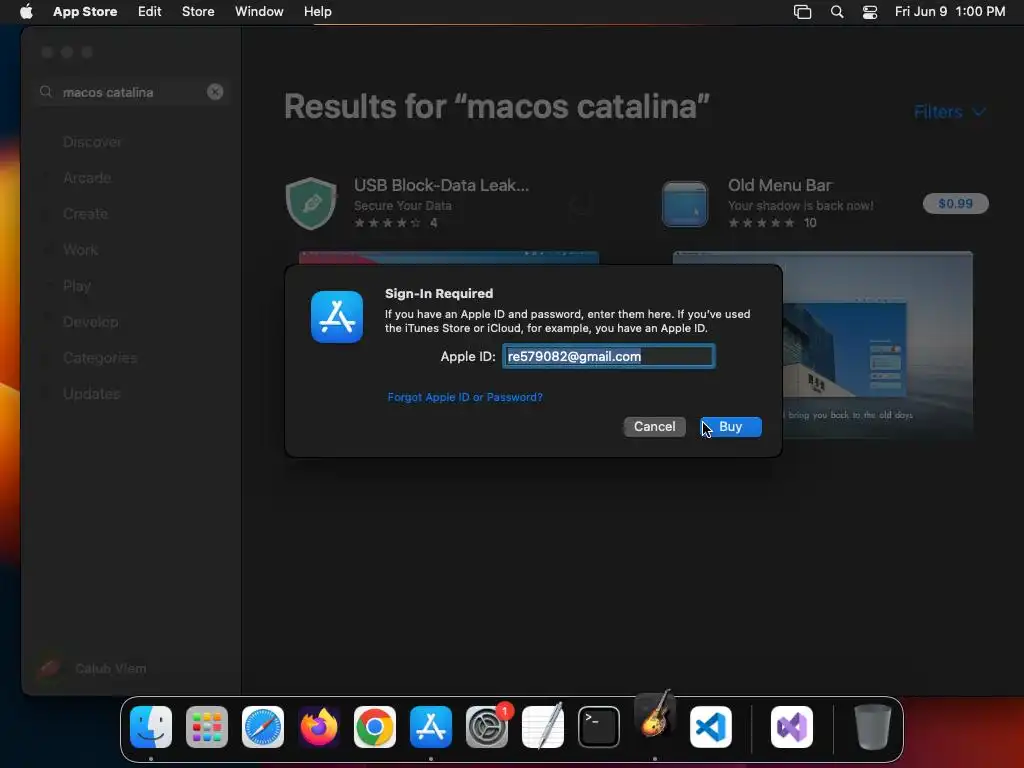Click the Buy button in sign-in dialog
This screenshot has width=1024, height=768.
point(730,426)
